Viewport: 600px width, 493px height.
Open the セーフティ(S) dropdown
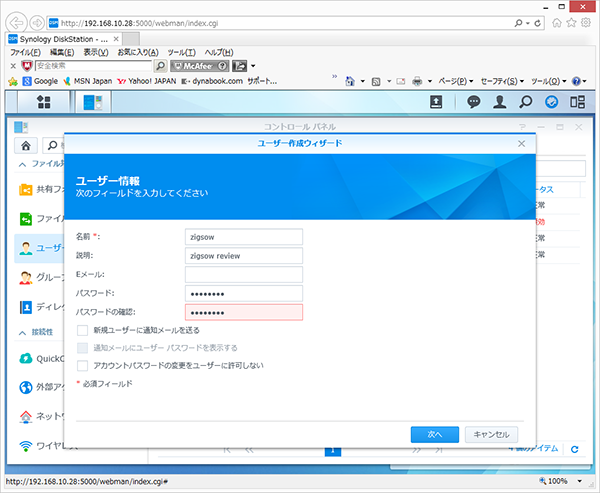click(x=502, y=81)
